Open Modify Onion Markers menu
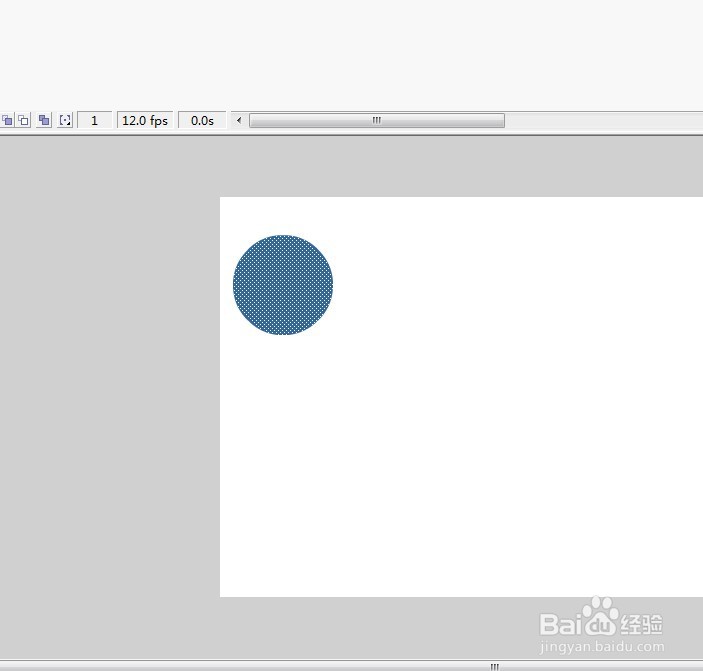The width and height of the screenshot is (703, 671). (x=65, y=120)
